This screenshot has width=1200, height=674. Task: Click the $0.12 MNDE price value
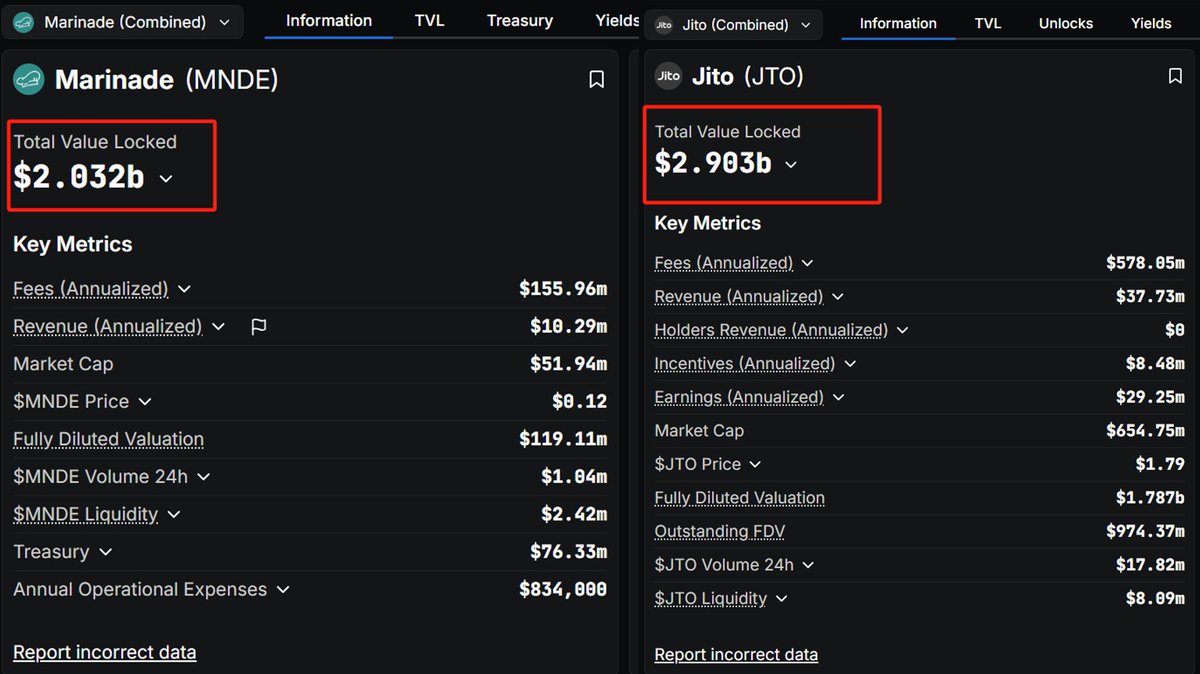579,402
